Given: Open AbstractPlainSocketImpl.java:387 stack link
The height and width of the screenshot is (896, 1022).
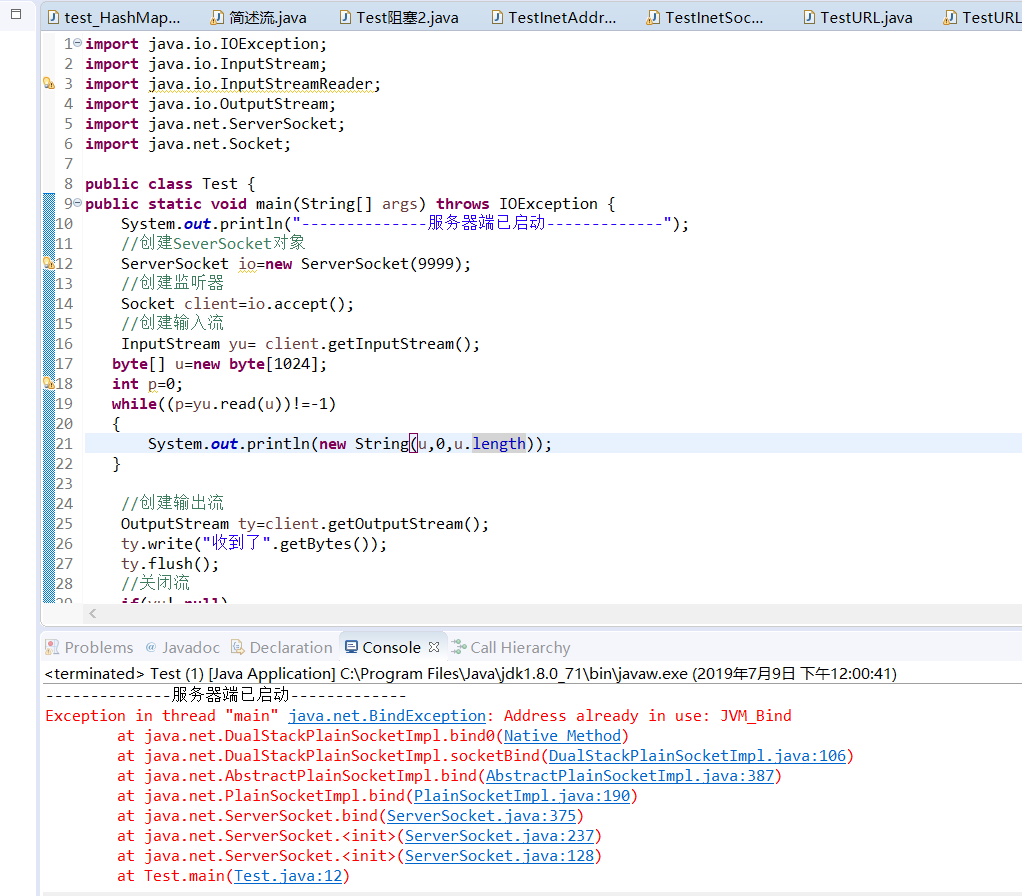Looking at the screenshot, I should pos(630,775).
